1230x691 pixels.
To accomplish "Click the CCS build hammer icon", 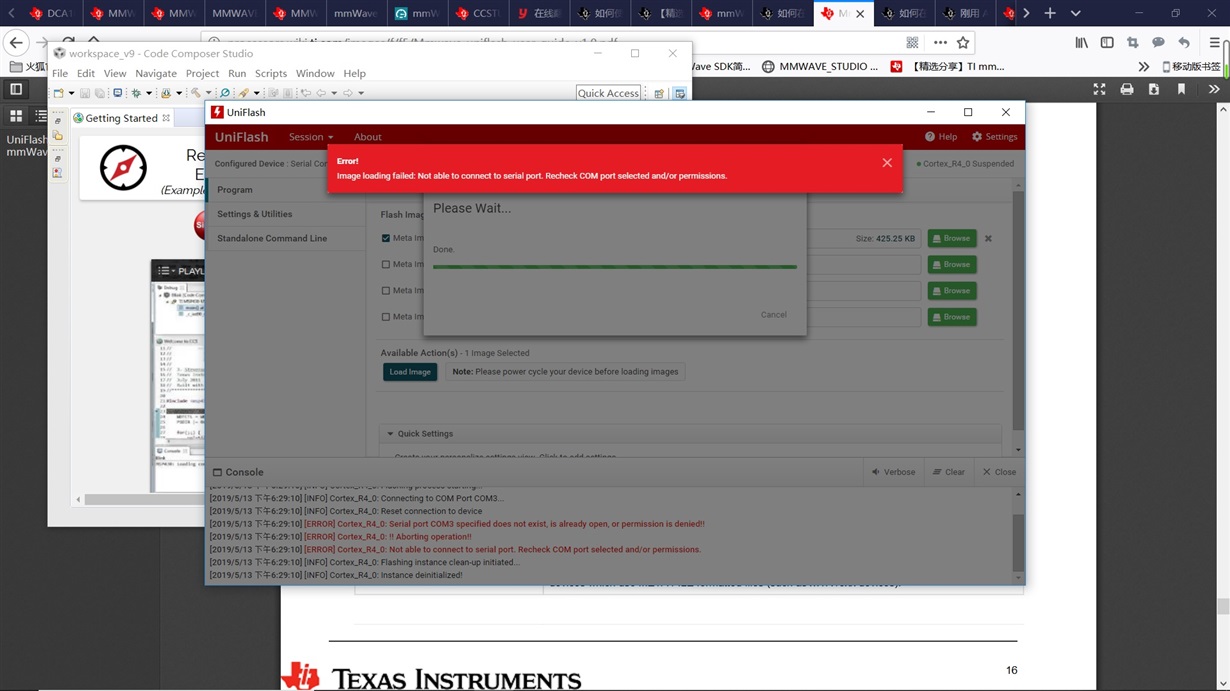I will click(x=196, y=93).
